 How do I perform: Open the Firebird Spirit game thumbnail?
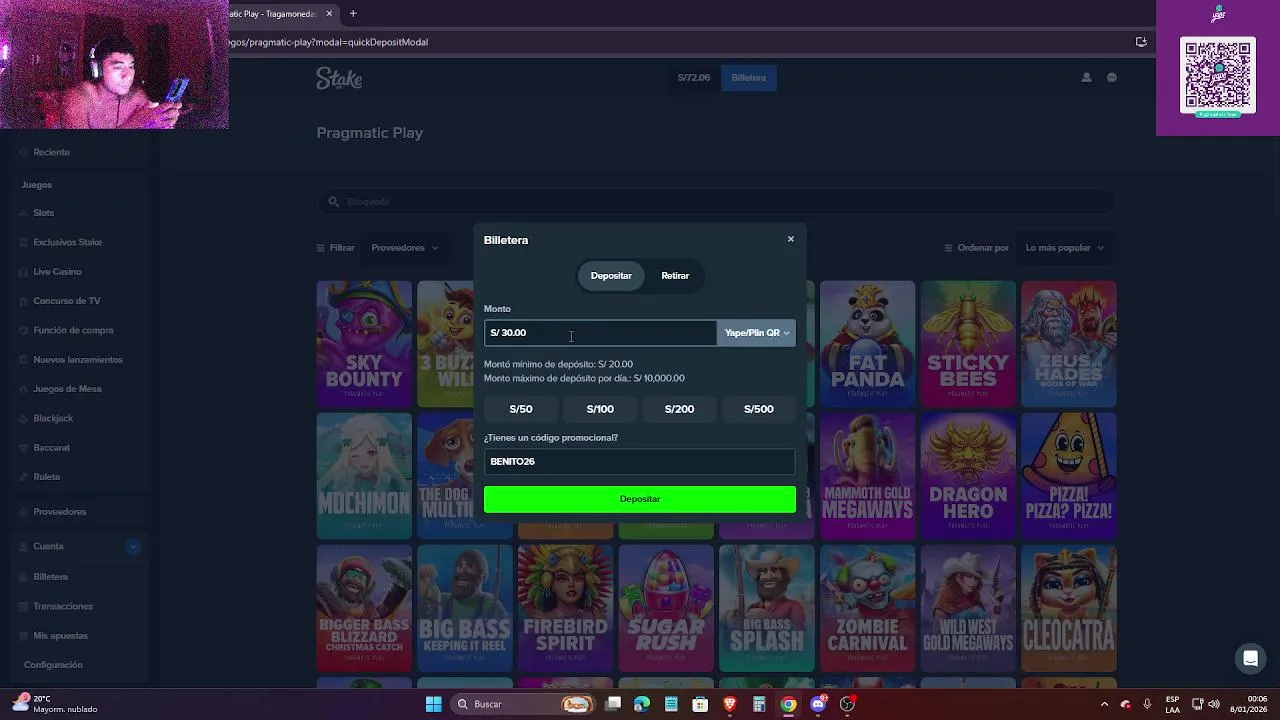[565, 608]
